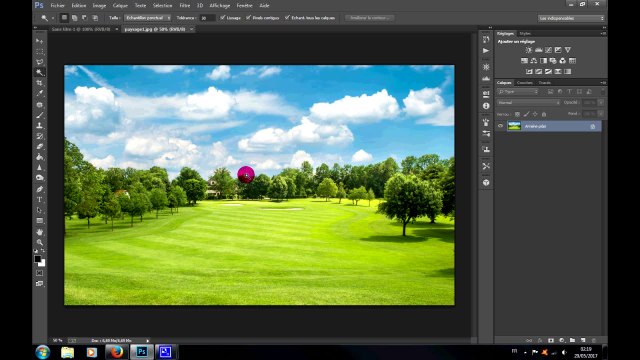Toggle Echant. tous les calques checkbox
640x360 pixels.
click(x=287, y=18)
